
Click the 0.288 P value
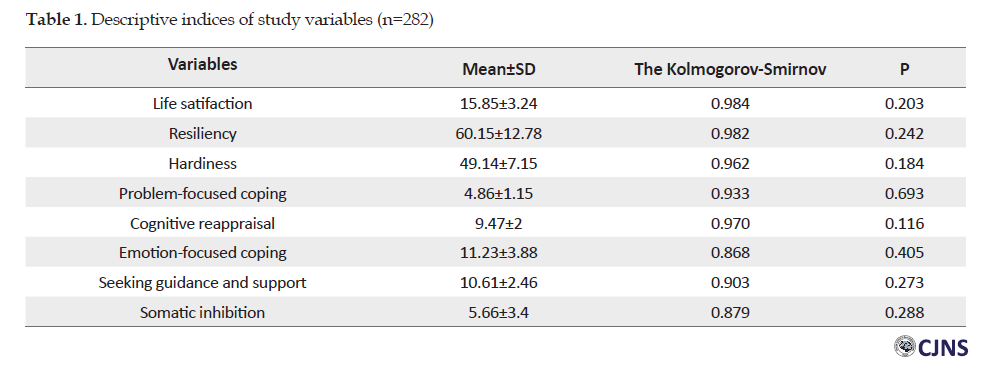click(904, 313)
